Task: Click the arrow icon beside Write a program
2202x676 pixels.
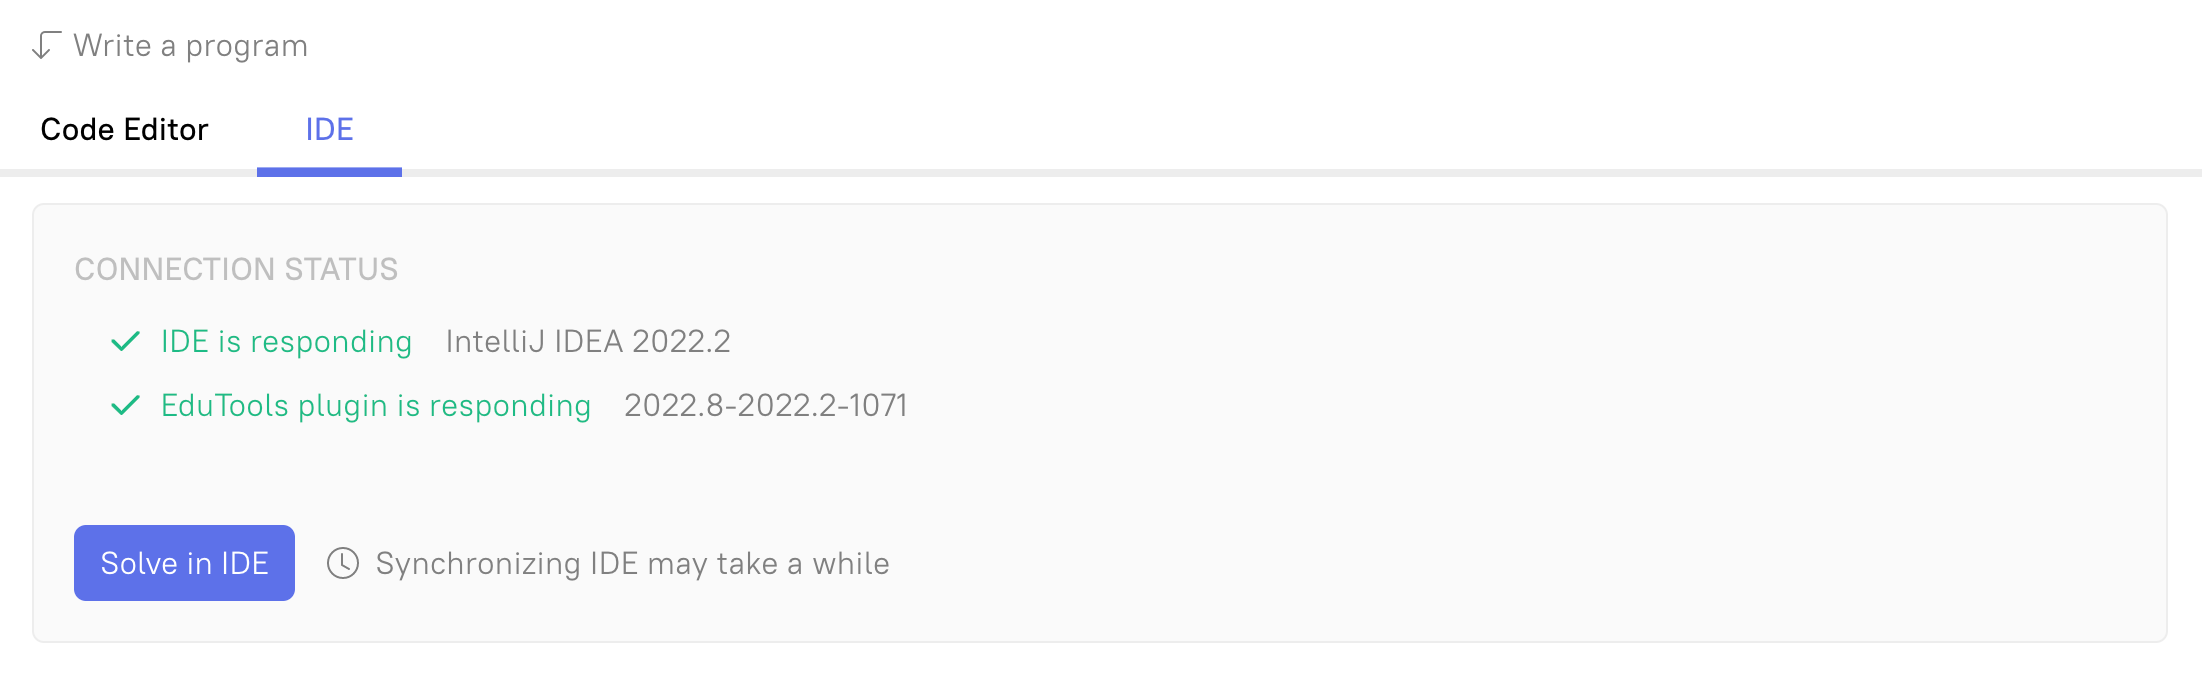Action: click(x=45, y=45)
